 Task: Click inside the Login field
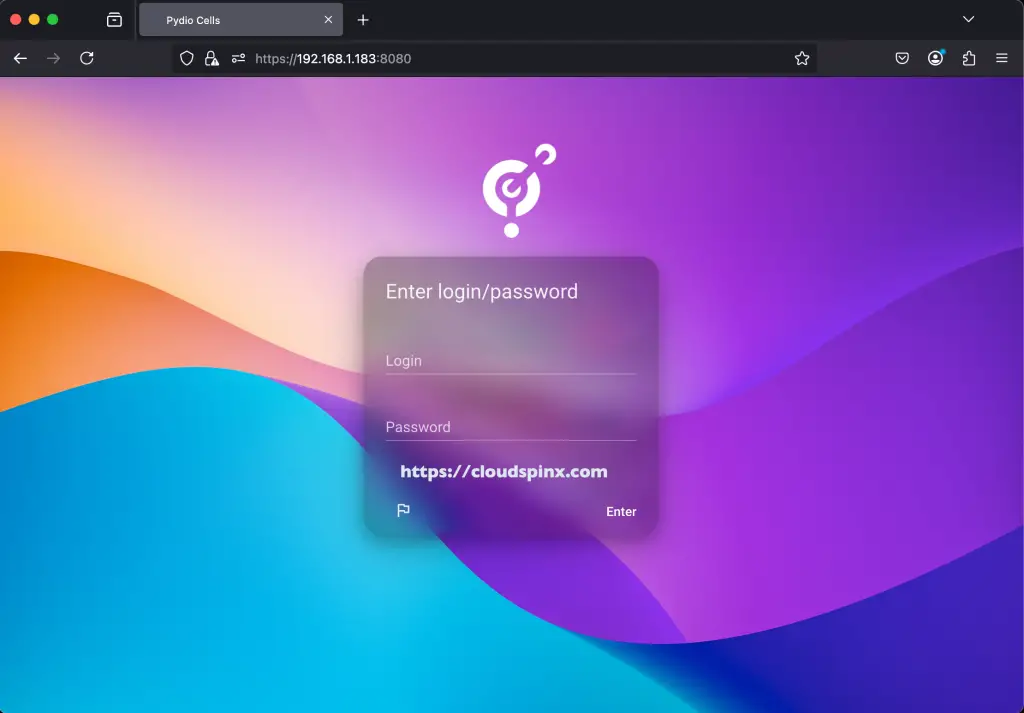coord(510,361)
